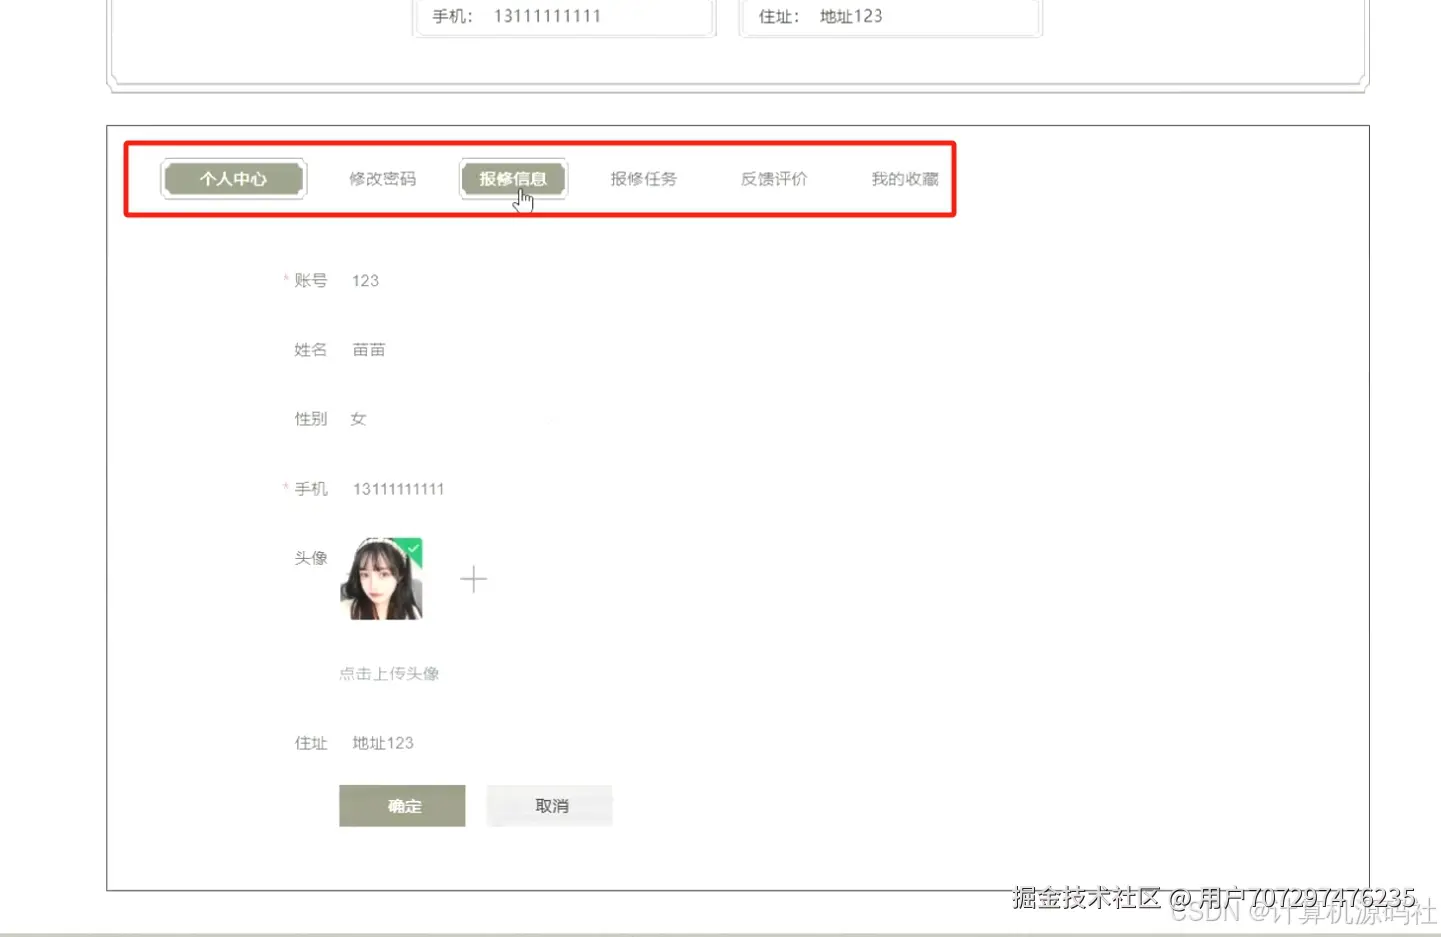This screenshot has width=1441, height=937.
Task: Switch to the 个人中心 tab
Action: pyautogui.click(x=233, y=178)
